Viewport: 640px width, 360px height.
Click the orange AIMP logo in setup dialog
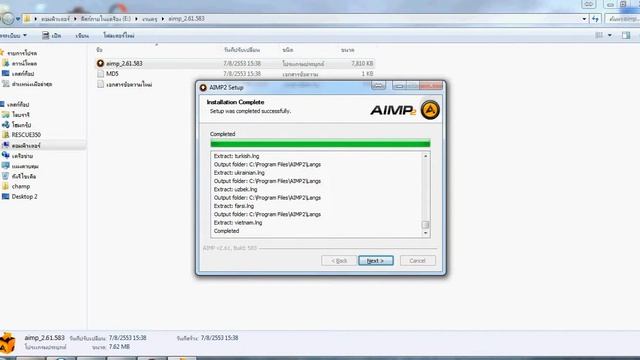(x=430, y=110)
